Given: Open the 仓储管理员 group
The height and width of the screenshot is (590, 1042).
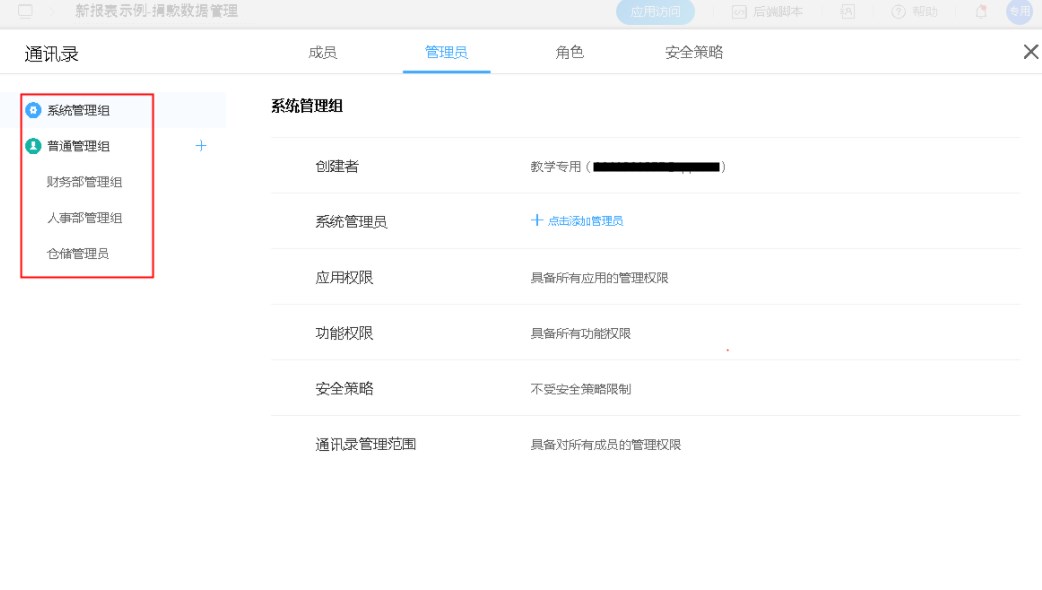Looking at the screenshot, I should [x=78, y=254].
